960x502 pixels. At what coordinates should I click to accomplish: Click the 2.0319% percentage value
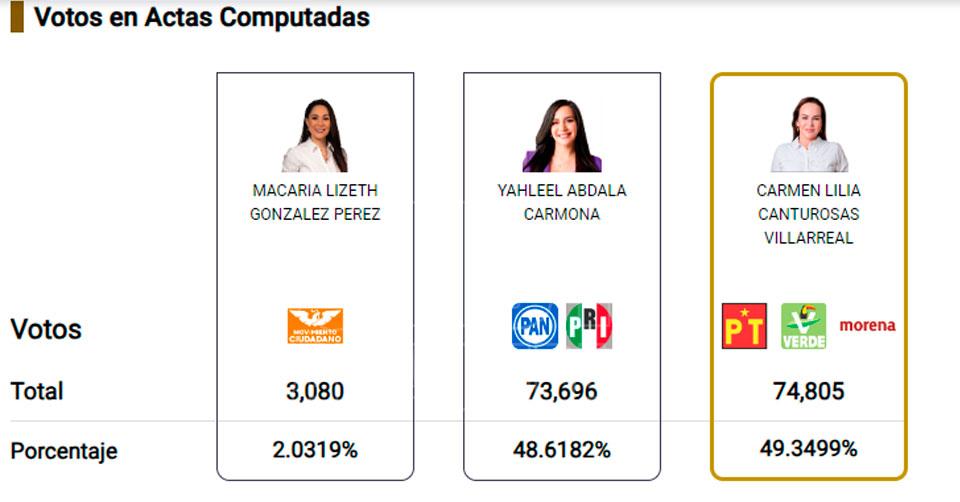pos(315,450)
